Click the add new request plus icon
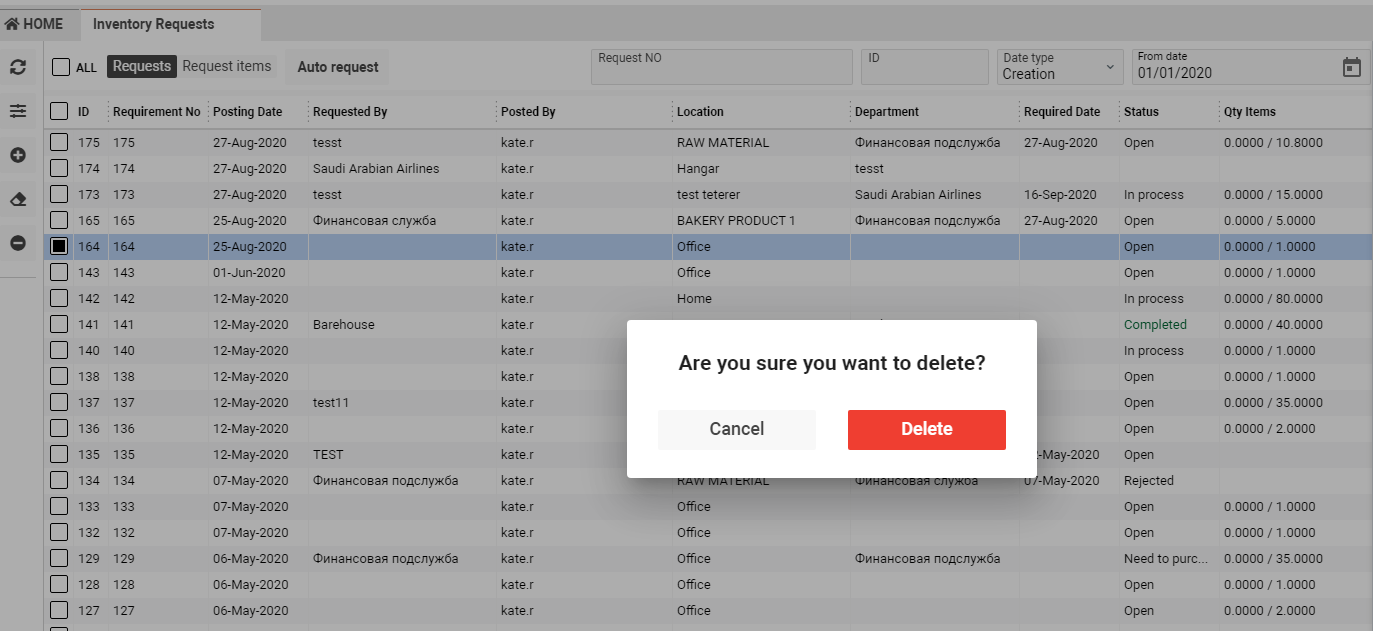1373x631 pixels. click(x=18, y=155)
